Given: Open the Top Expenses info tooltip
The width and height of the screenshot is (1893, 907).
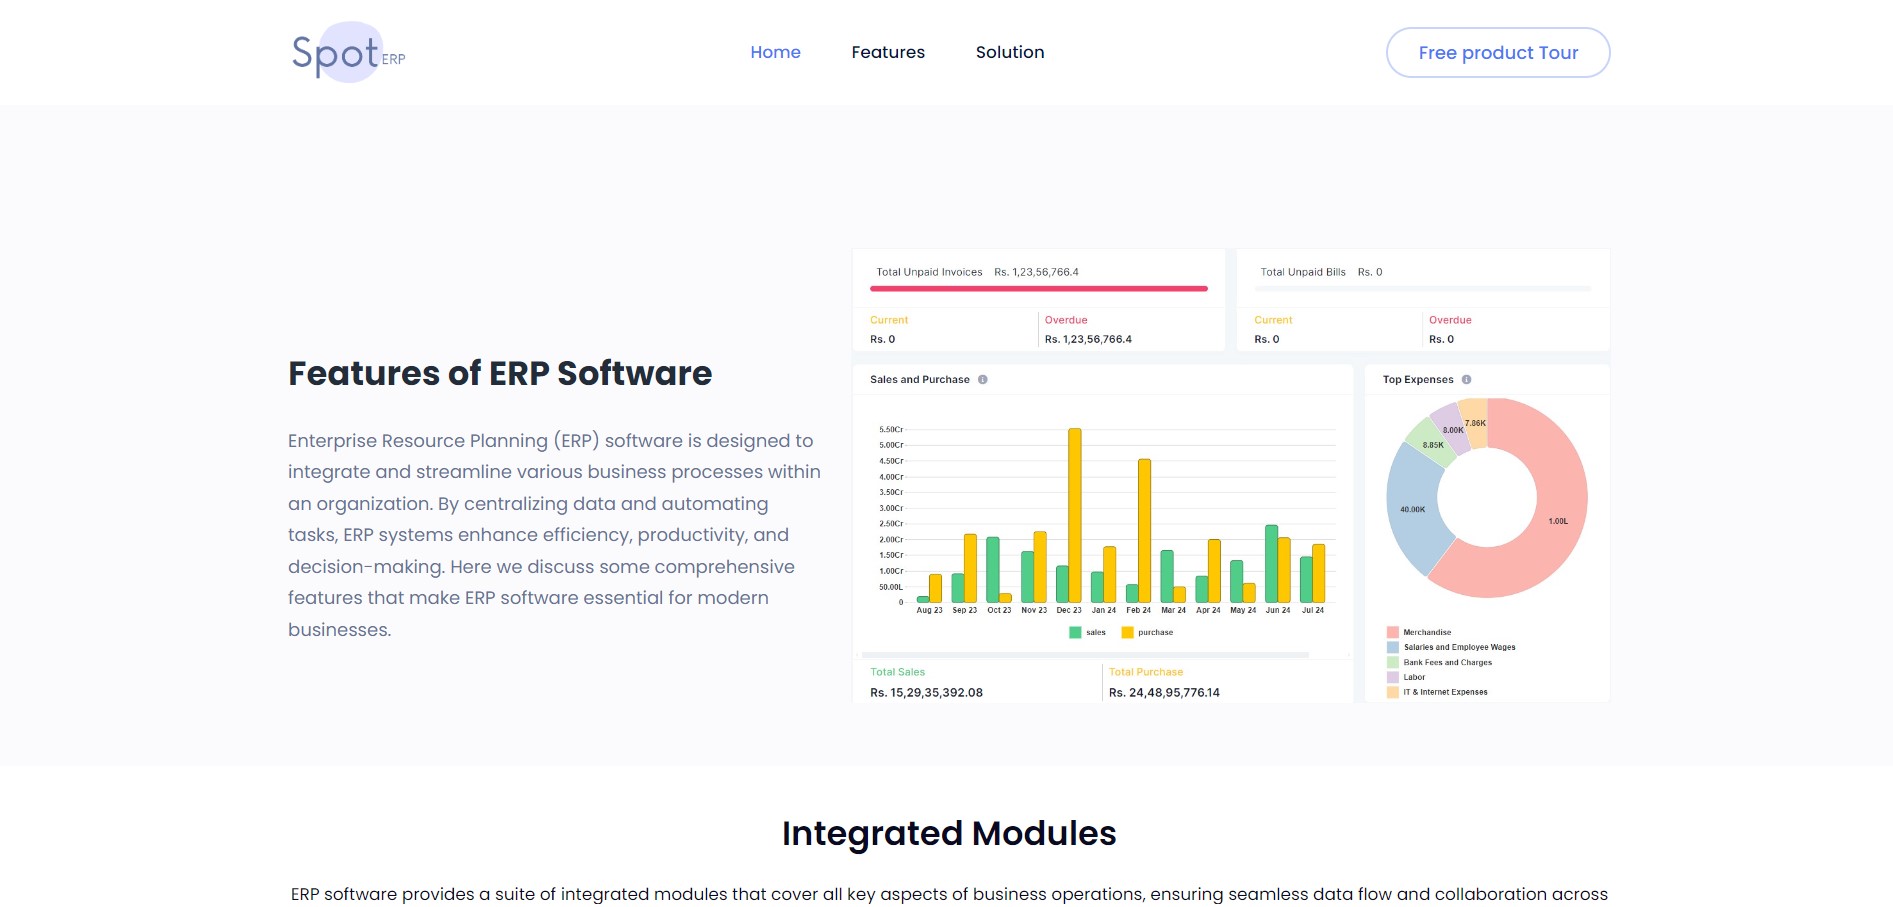Looking at the screenshot, I should pos(1467,380).
